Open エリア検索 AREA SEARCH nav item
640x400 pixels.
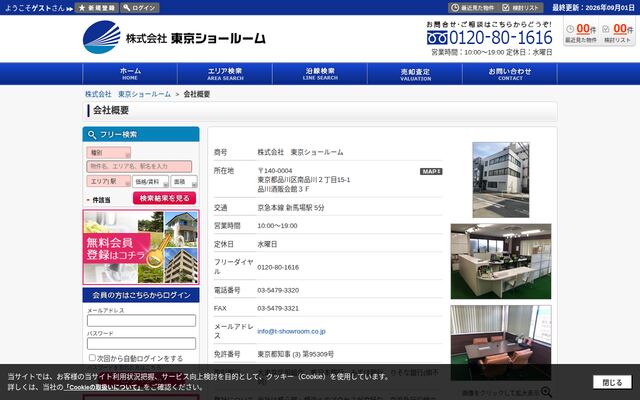pyautogui.click(x=225, y=74)
